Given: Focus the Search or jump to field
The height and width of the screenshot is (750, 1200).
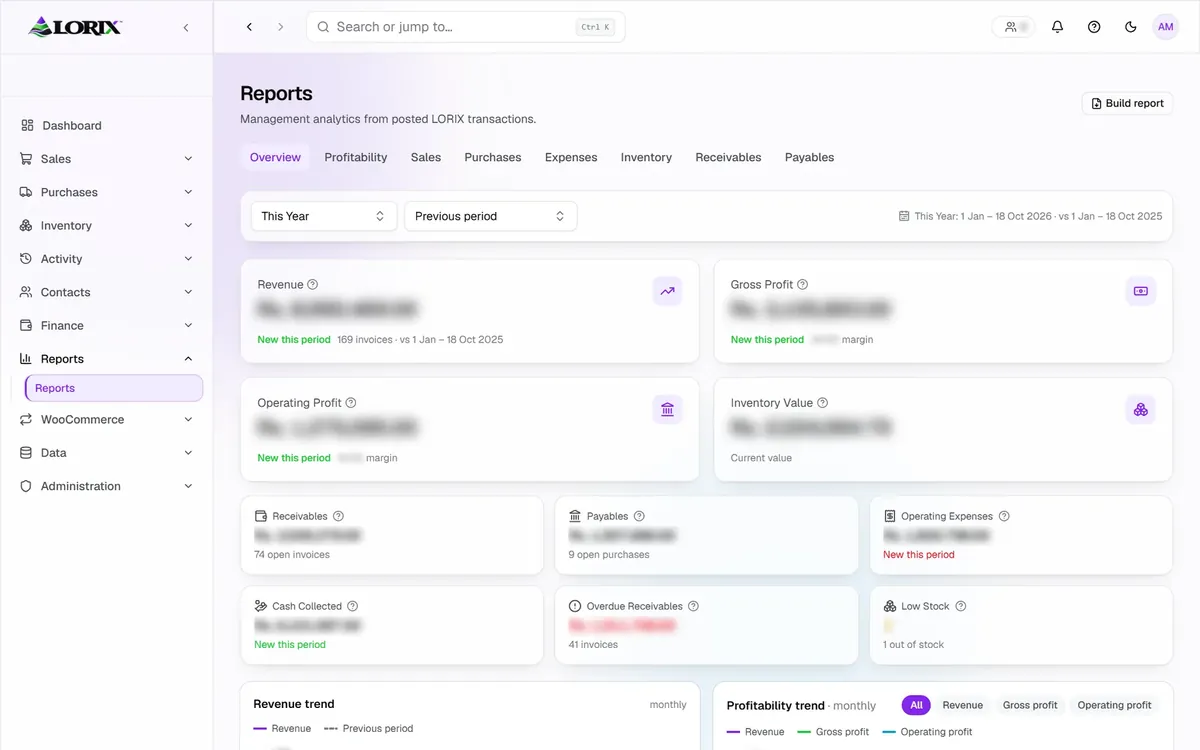Looking at the screenshot, I should (x=466, y=27).
